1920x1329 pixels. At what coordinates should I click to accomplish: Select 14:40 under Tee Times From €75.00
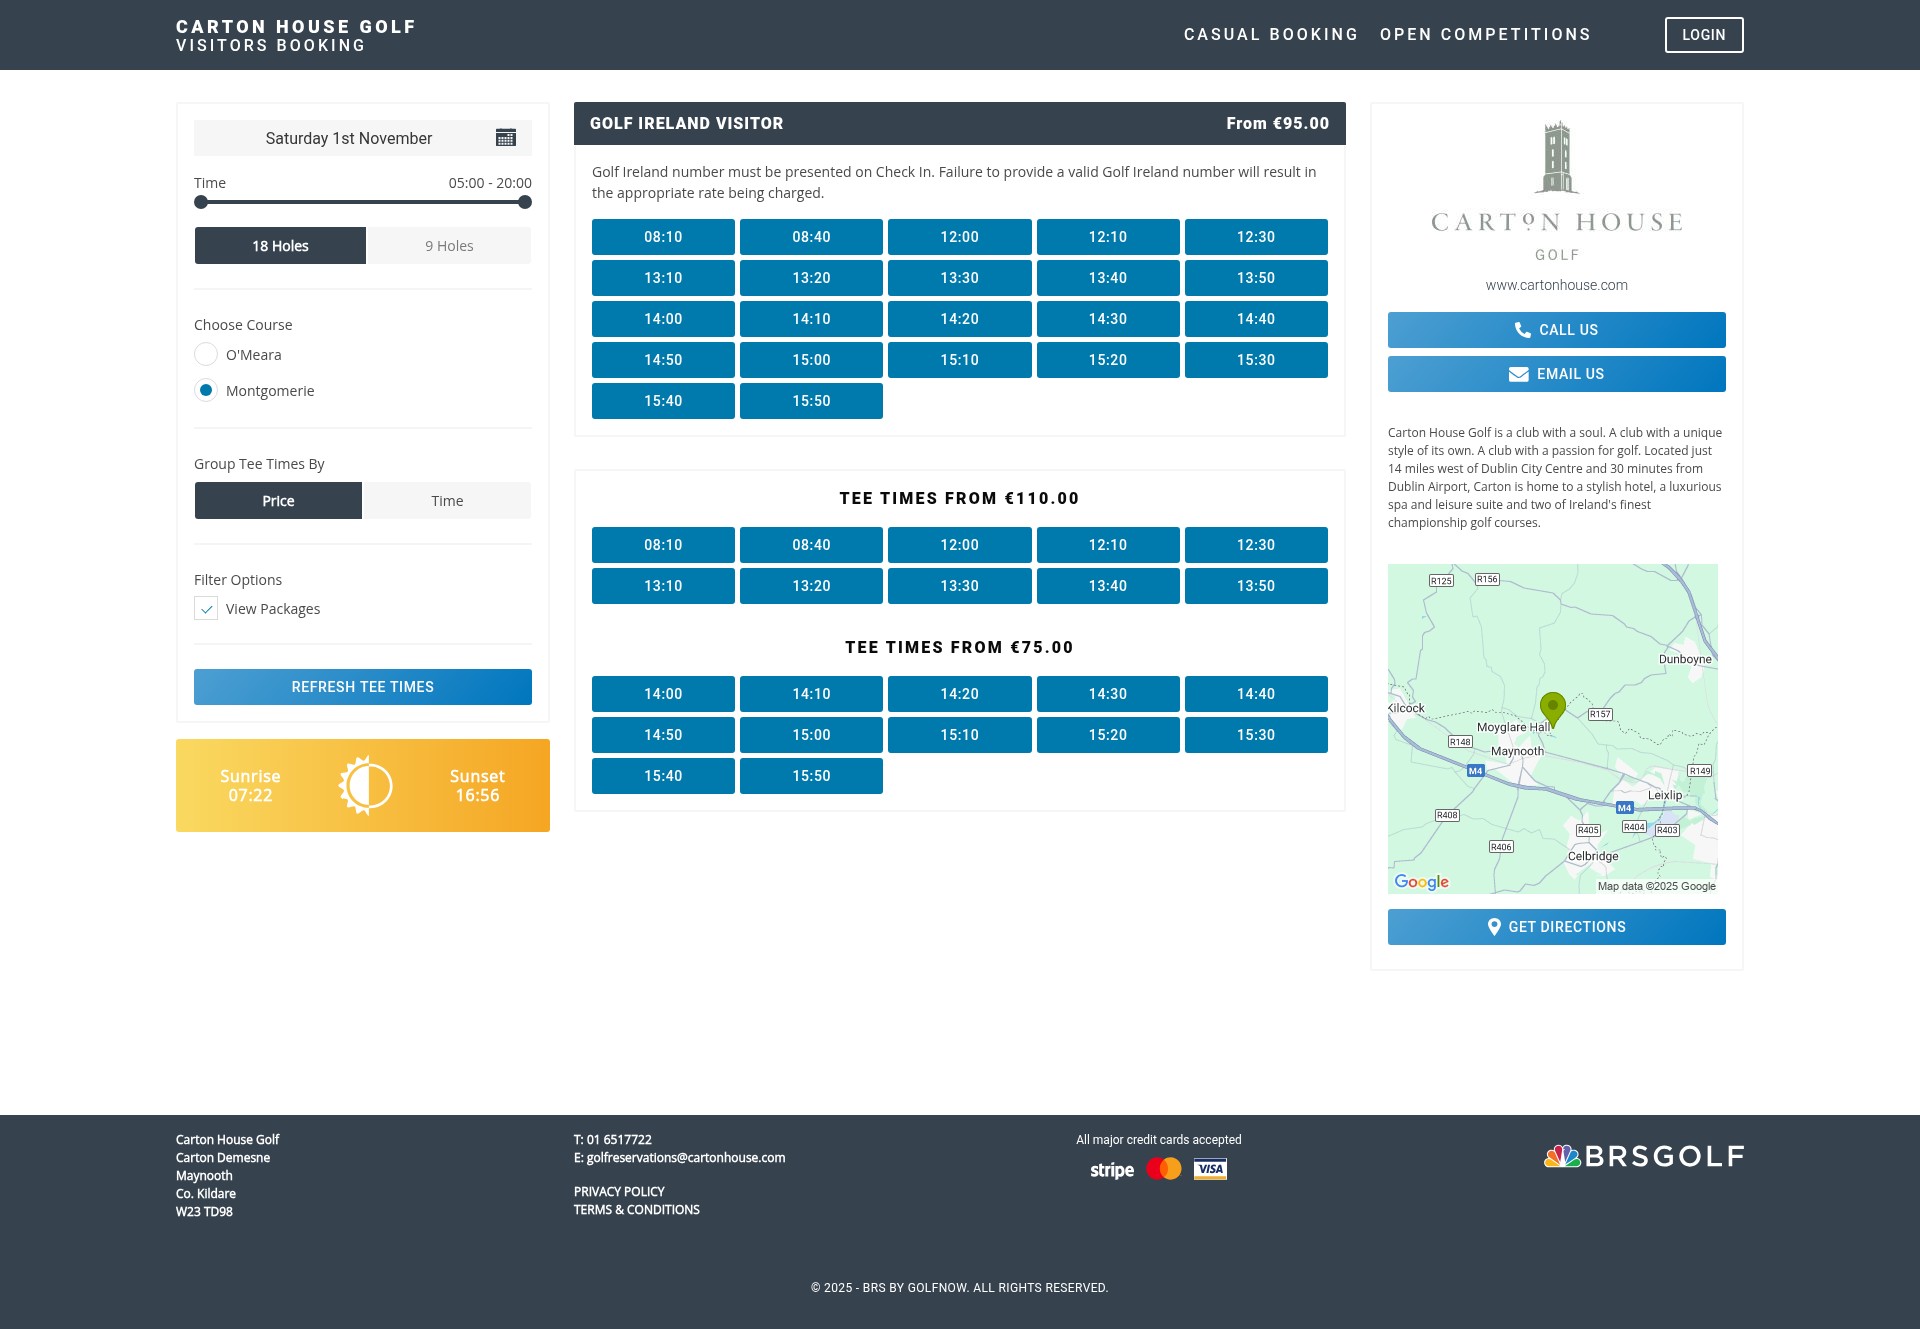point(1256,694)
